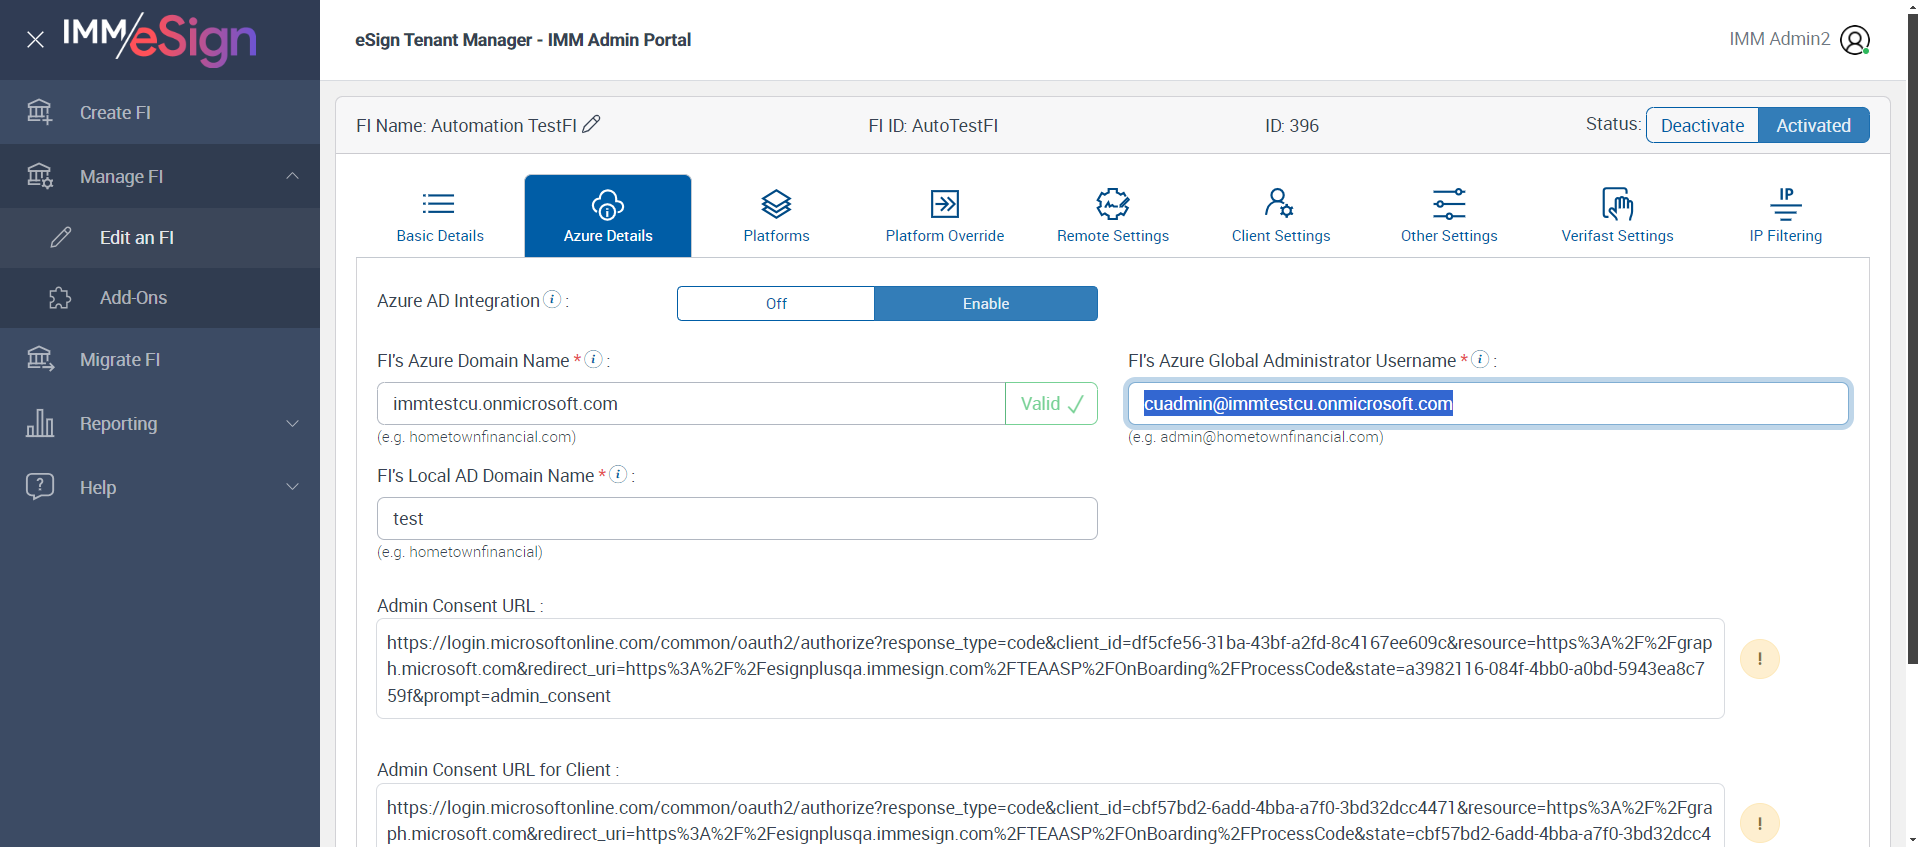The height and width of the screenshot is (847, 1920).
Task: Click the Add-Ons puzzle icon
Action: 60,298
